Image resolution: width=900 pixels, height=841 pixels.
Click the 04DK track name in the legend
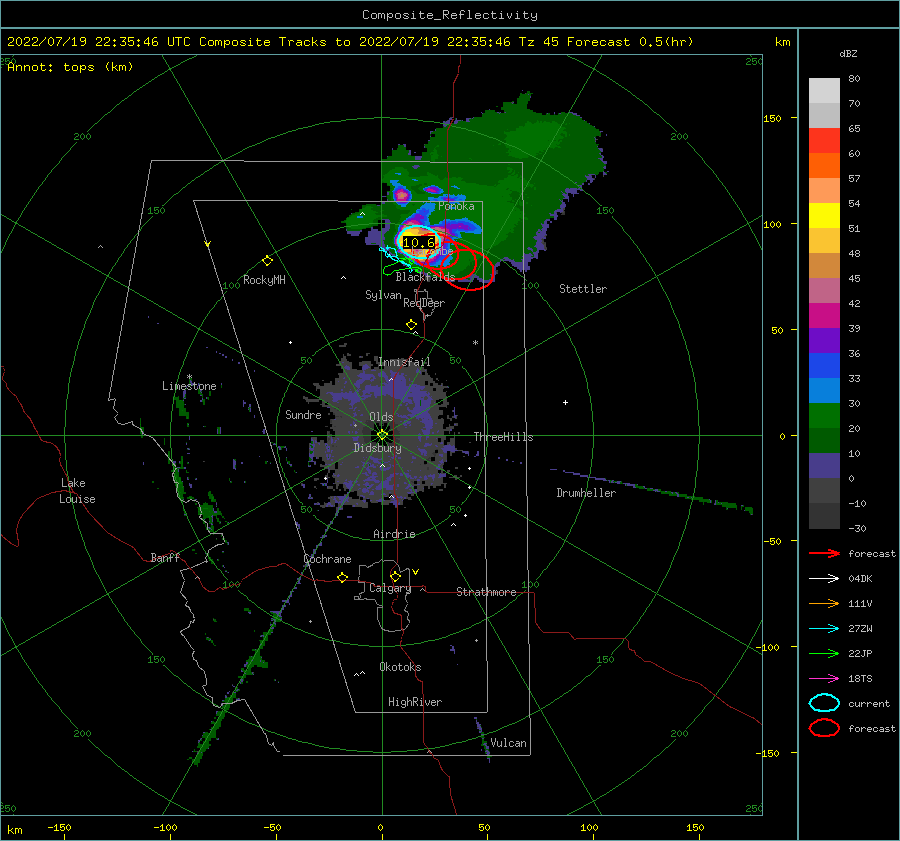pyautogui.click(x=860, y=579)
